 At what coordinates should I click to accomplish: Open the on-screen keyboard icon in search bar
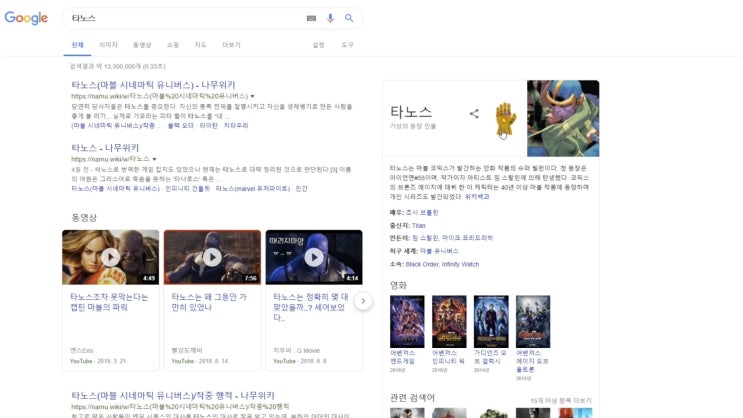[311, 18]
